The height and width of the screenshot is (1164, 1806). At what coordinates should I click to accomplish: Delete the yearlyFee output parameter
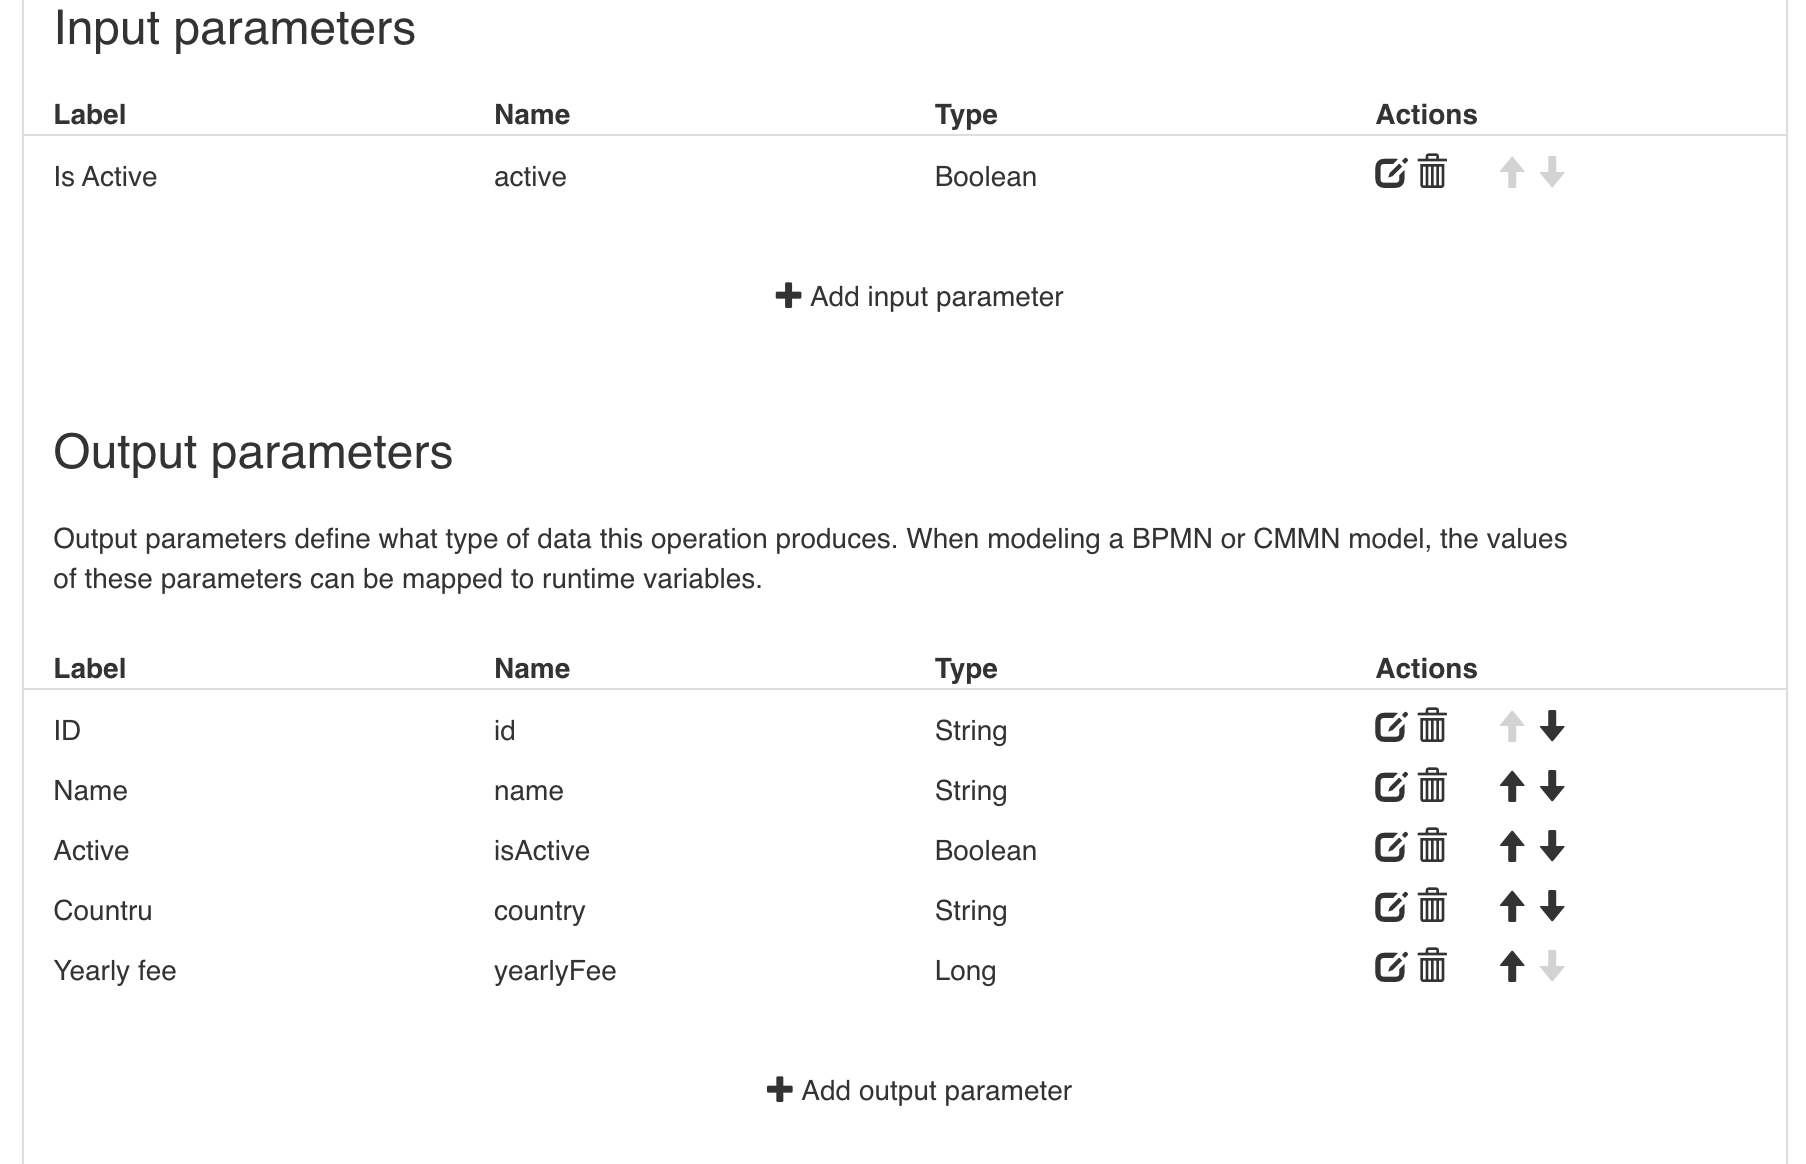(x=1431, y=967)
